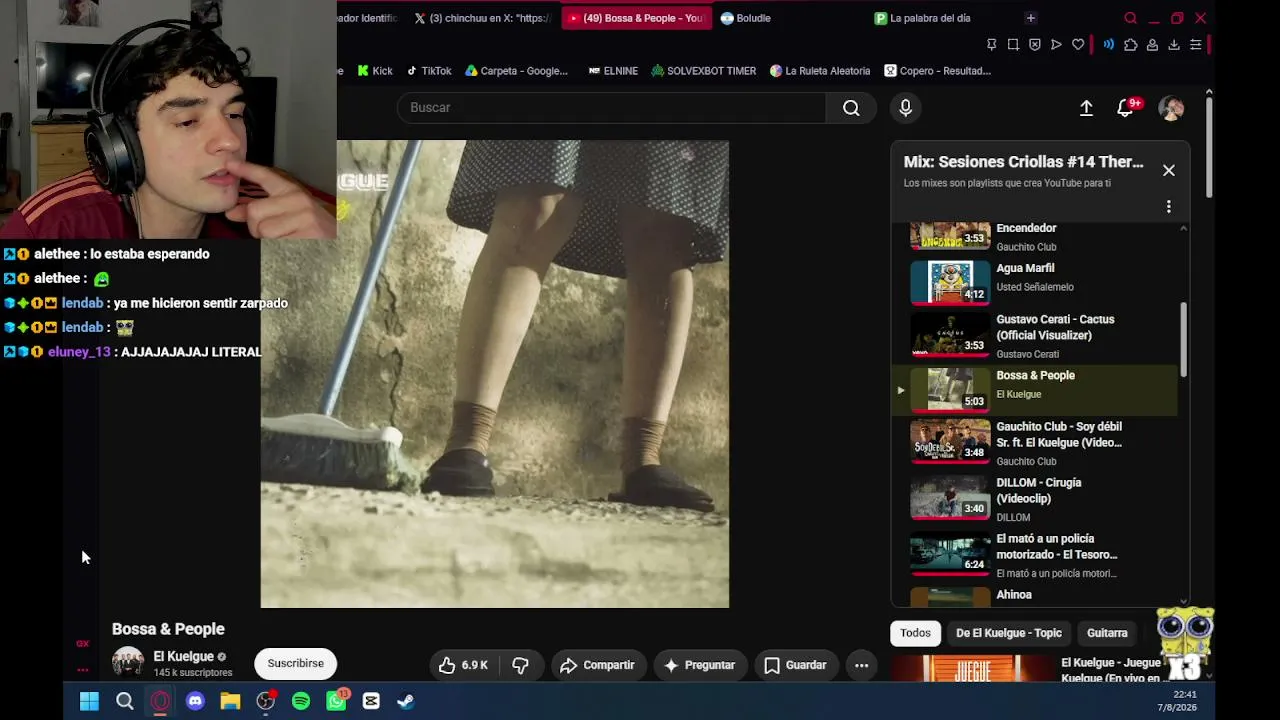The image size is (1280, 720).
Task: Open Discord from the taskbar
Action: (x=195, y=701)
